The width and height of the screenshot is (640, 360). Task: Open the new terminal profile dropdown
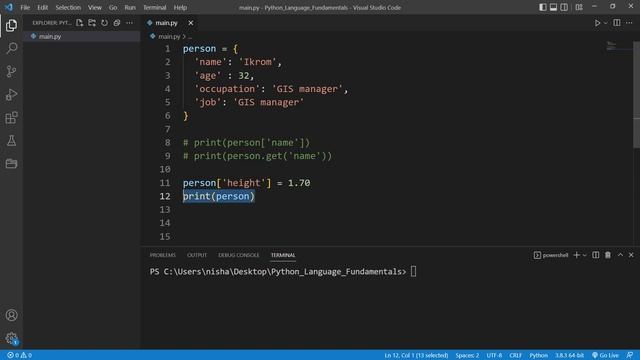[584, 255]
